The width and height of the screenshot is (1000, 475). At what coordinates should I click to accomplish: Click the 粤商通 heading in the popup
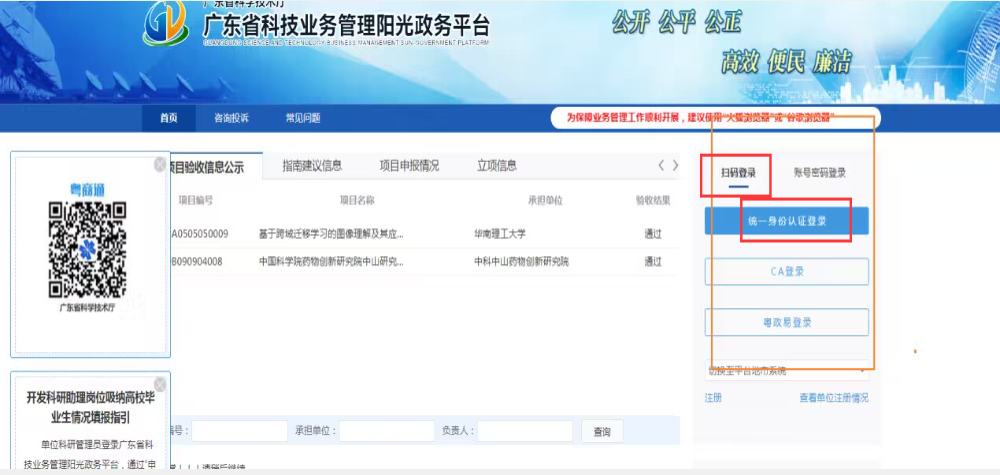pyautogui.click(x=87, y=189)
